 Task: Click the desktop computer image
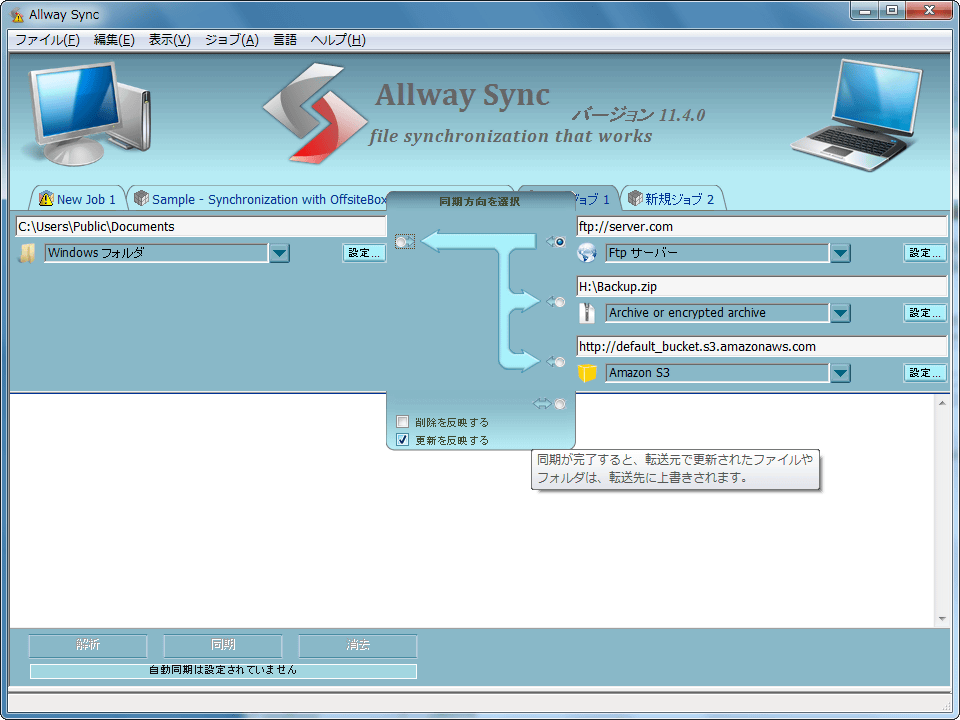(x=87, y=112)
